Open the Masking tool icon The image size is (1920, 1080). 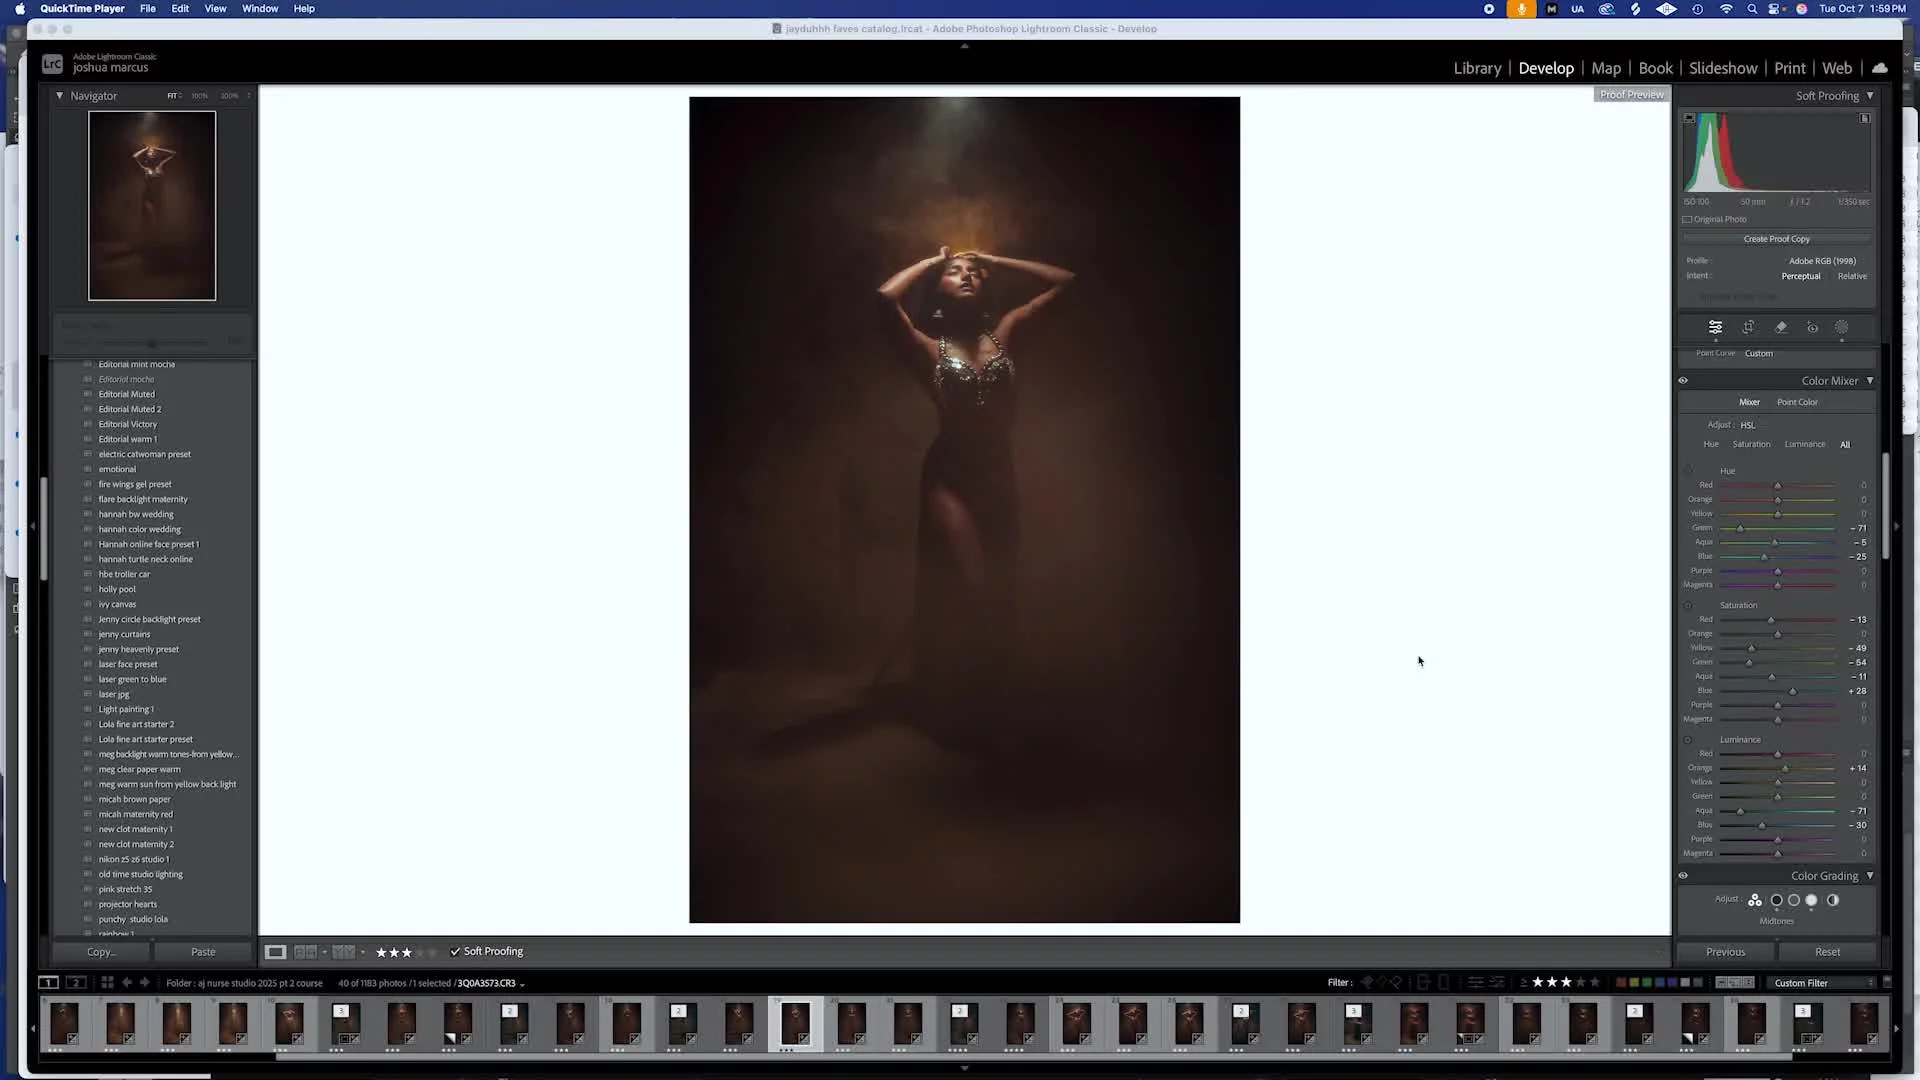1841,327
